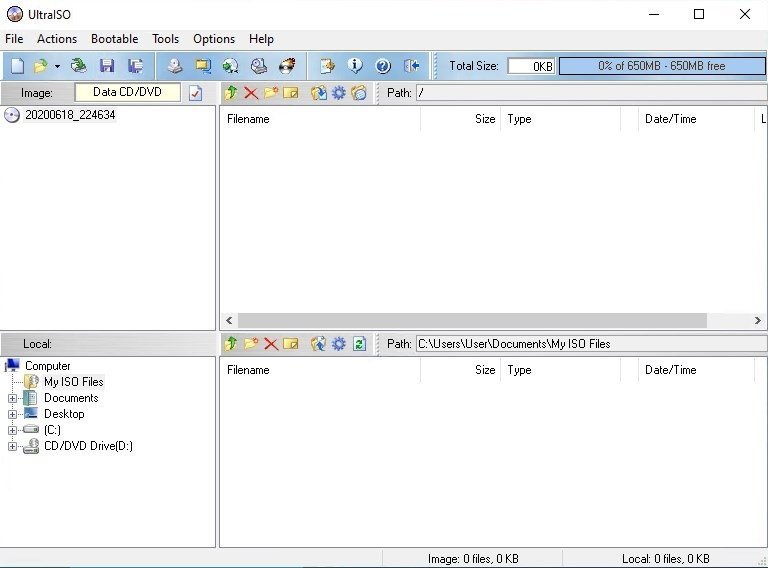The image size is (768, 568).
Task: Select My ISO Files in the Local tree
Action: click(x=73, y=382)
